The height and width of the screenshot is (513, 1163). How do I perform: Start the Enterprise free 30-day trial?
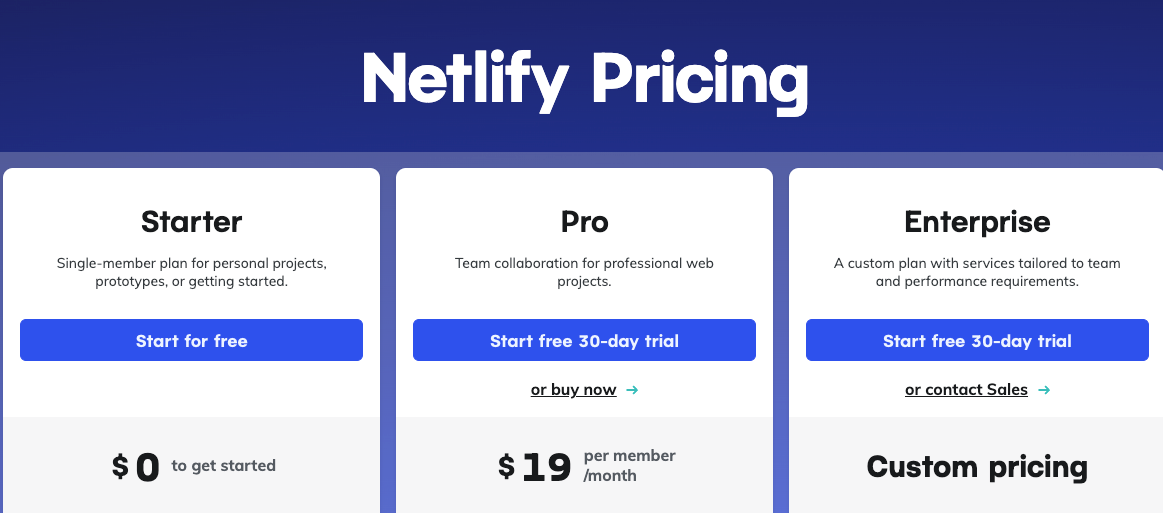coord(978,340)
